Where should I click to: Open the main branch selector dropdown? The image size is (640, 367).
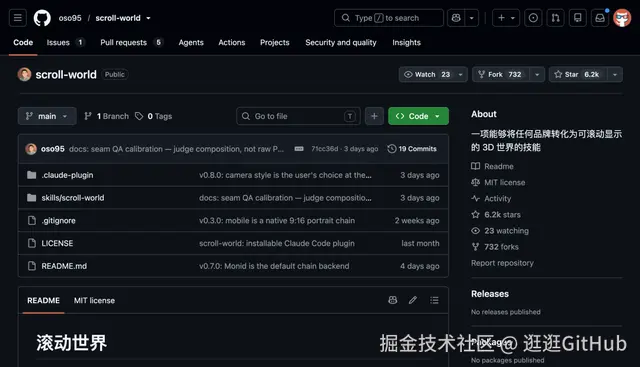coord(47,116)
